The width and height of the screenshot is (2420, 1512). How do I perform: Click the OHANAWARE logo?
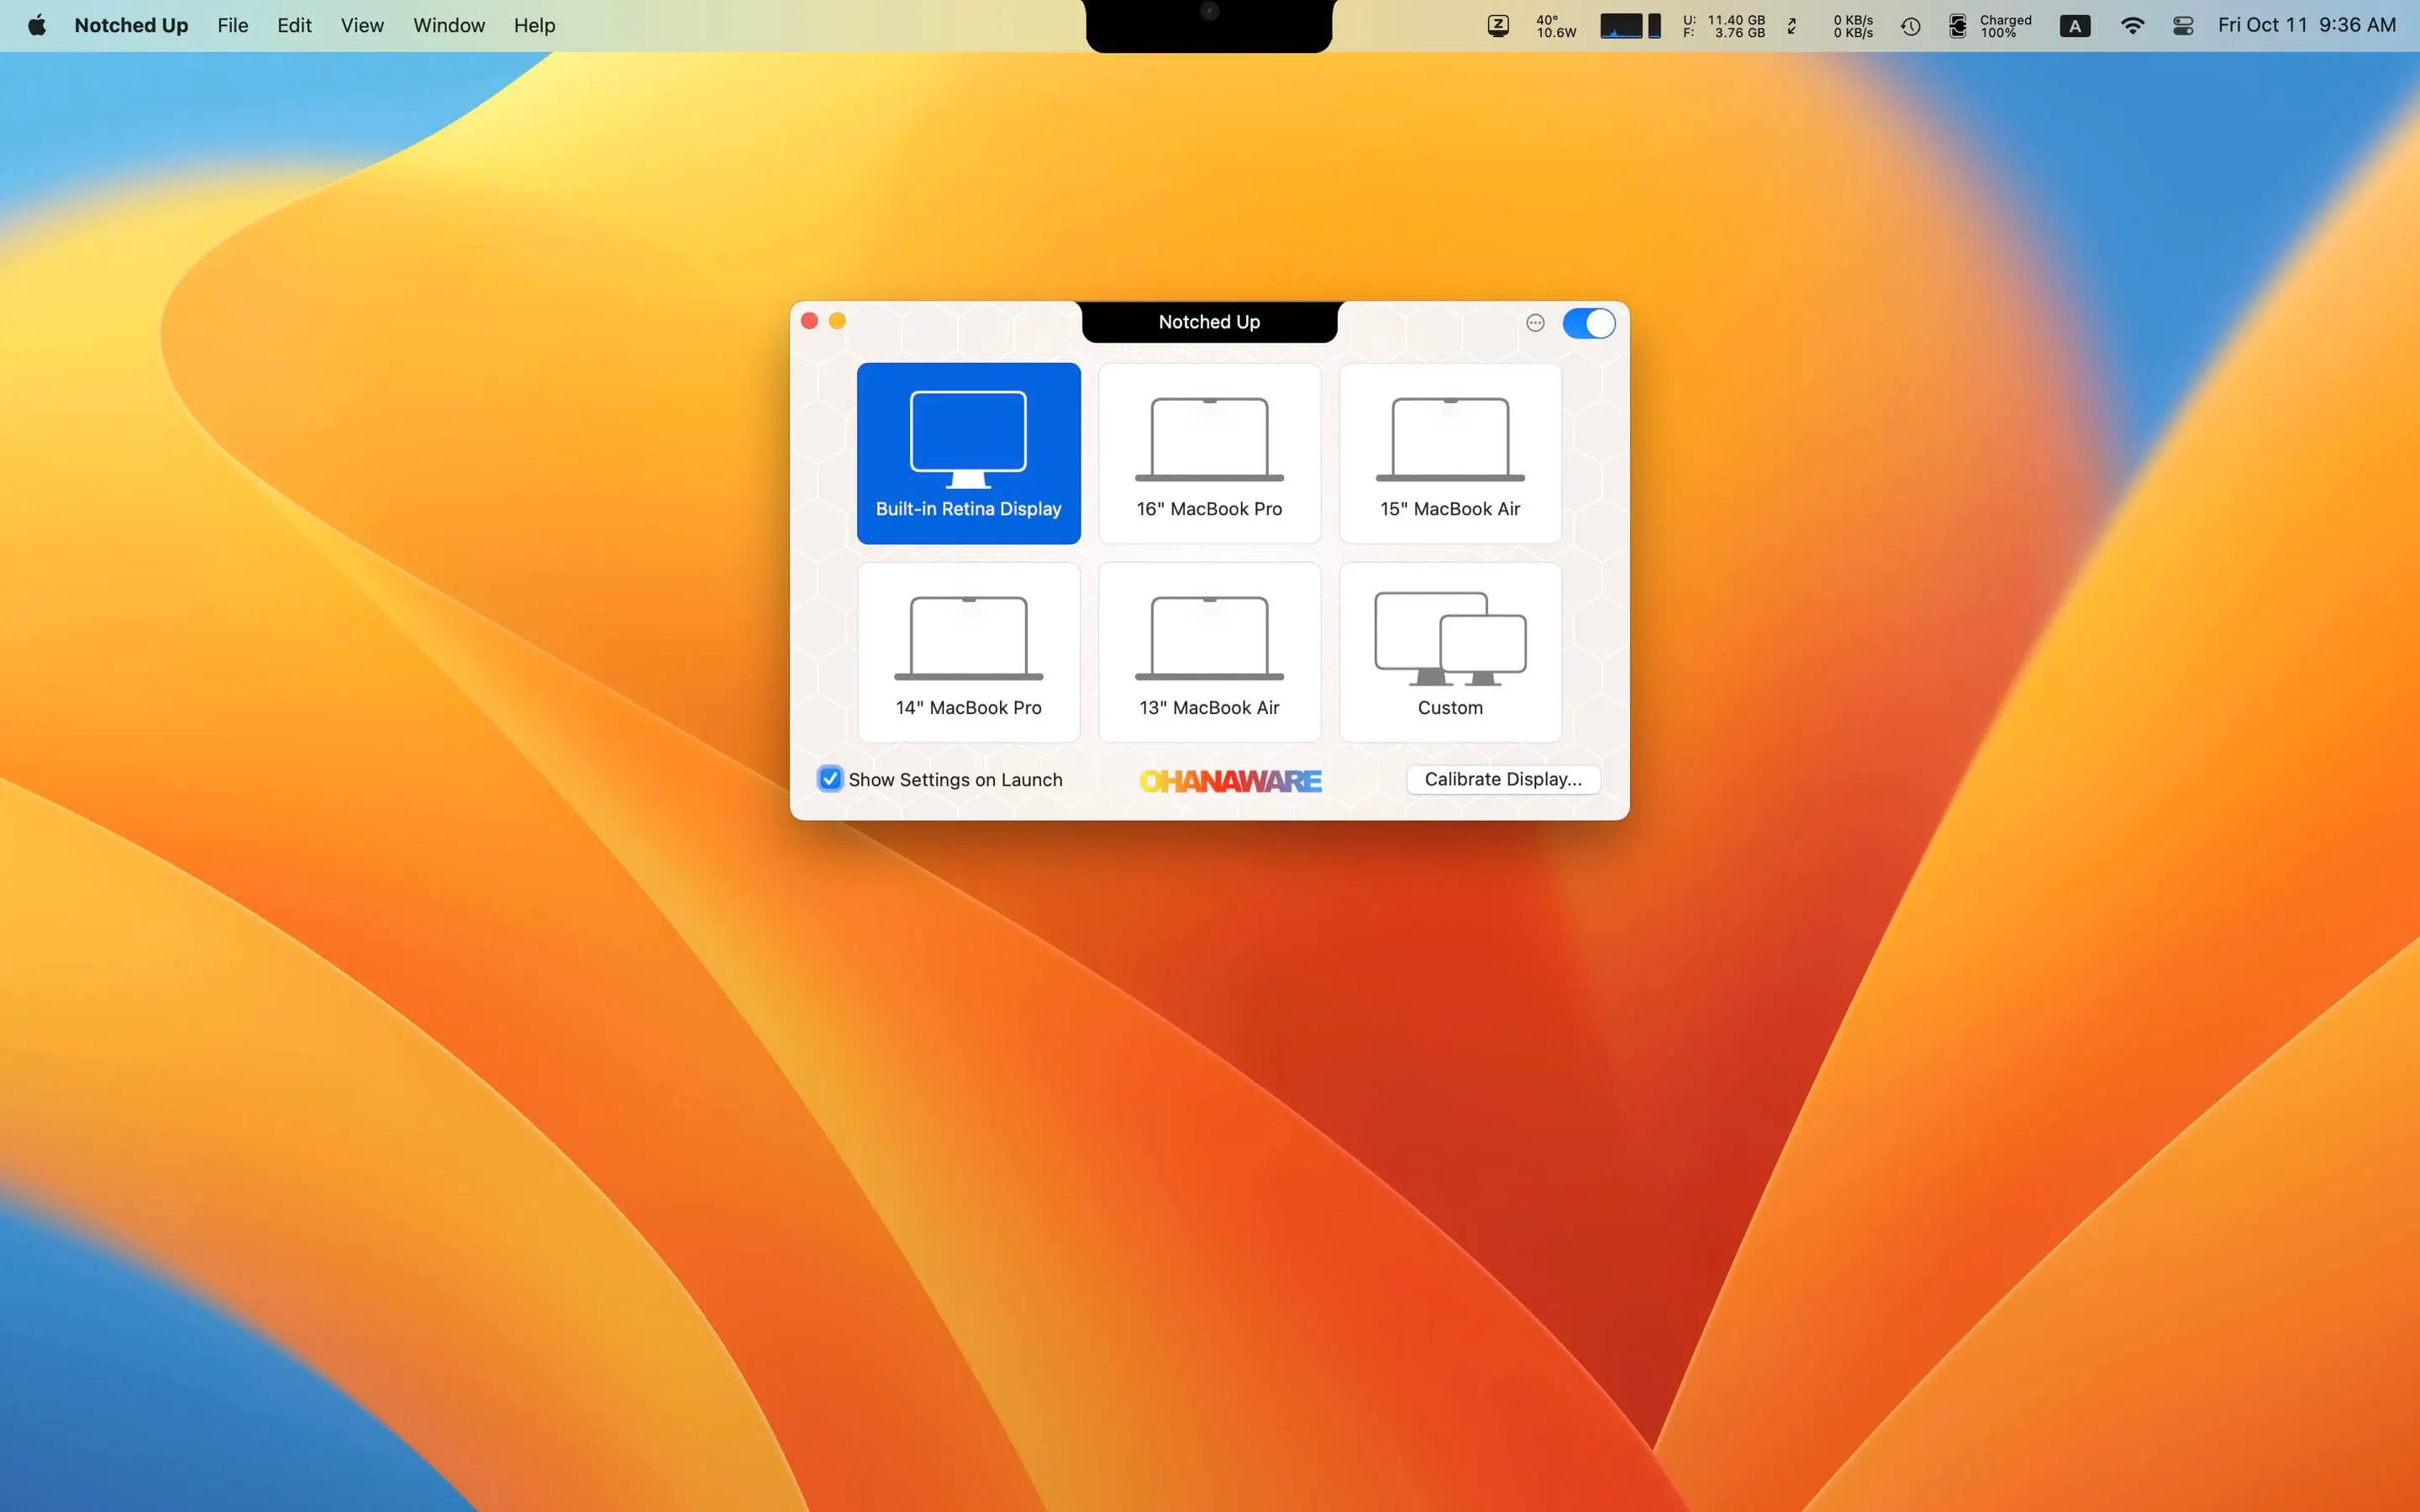click(x=1230, y=781)
